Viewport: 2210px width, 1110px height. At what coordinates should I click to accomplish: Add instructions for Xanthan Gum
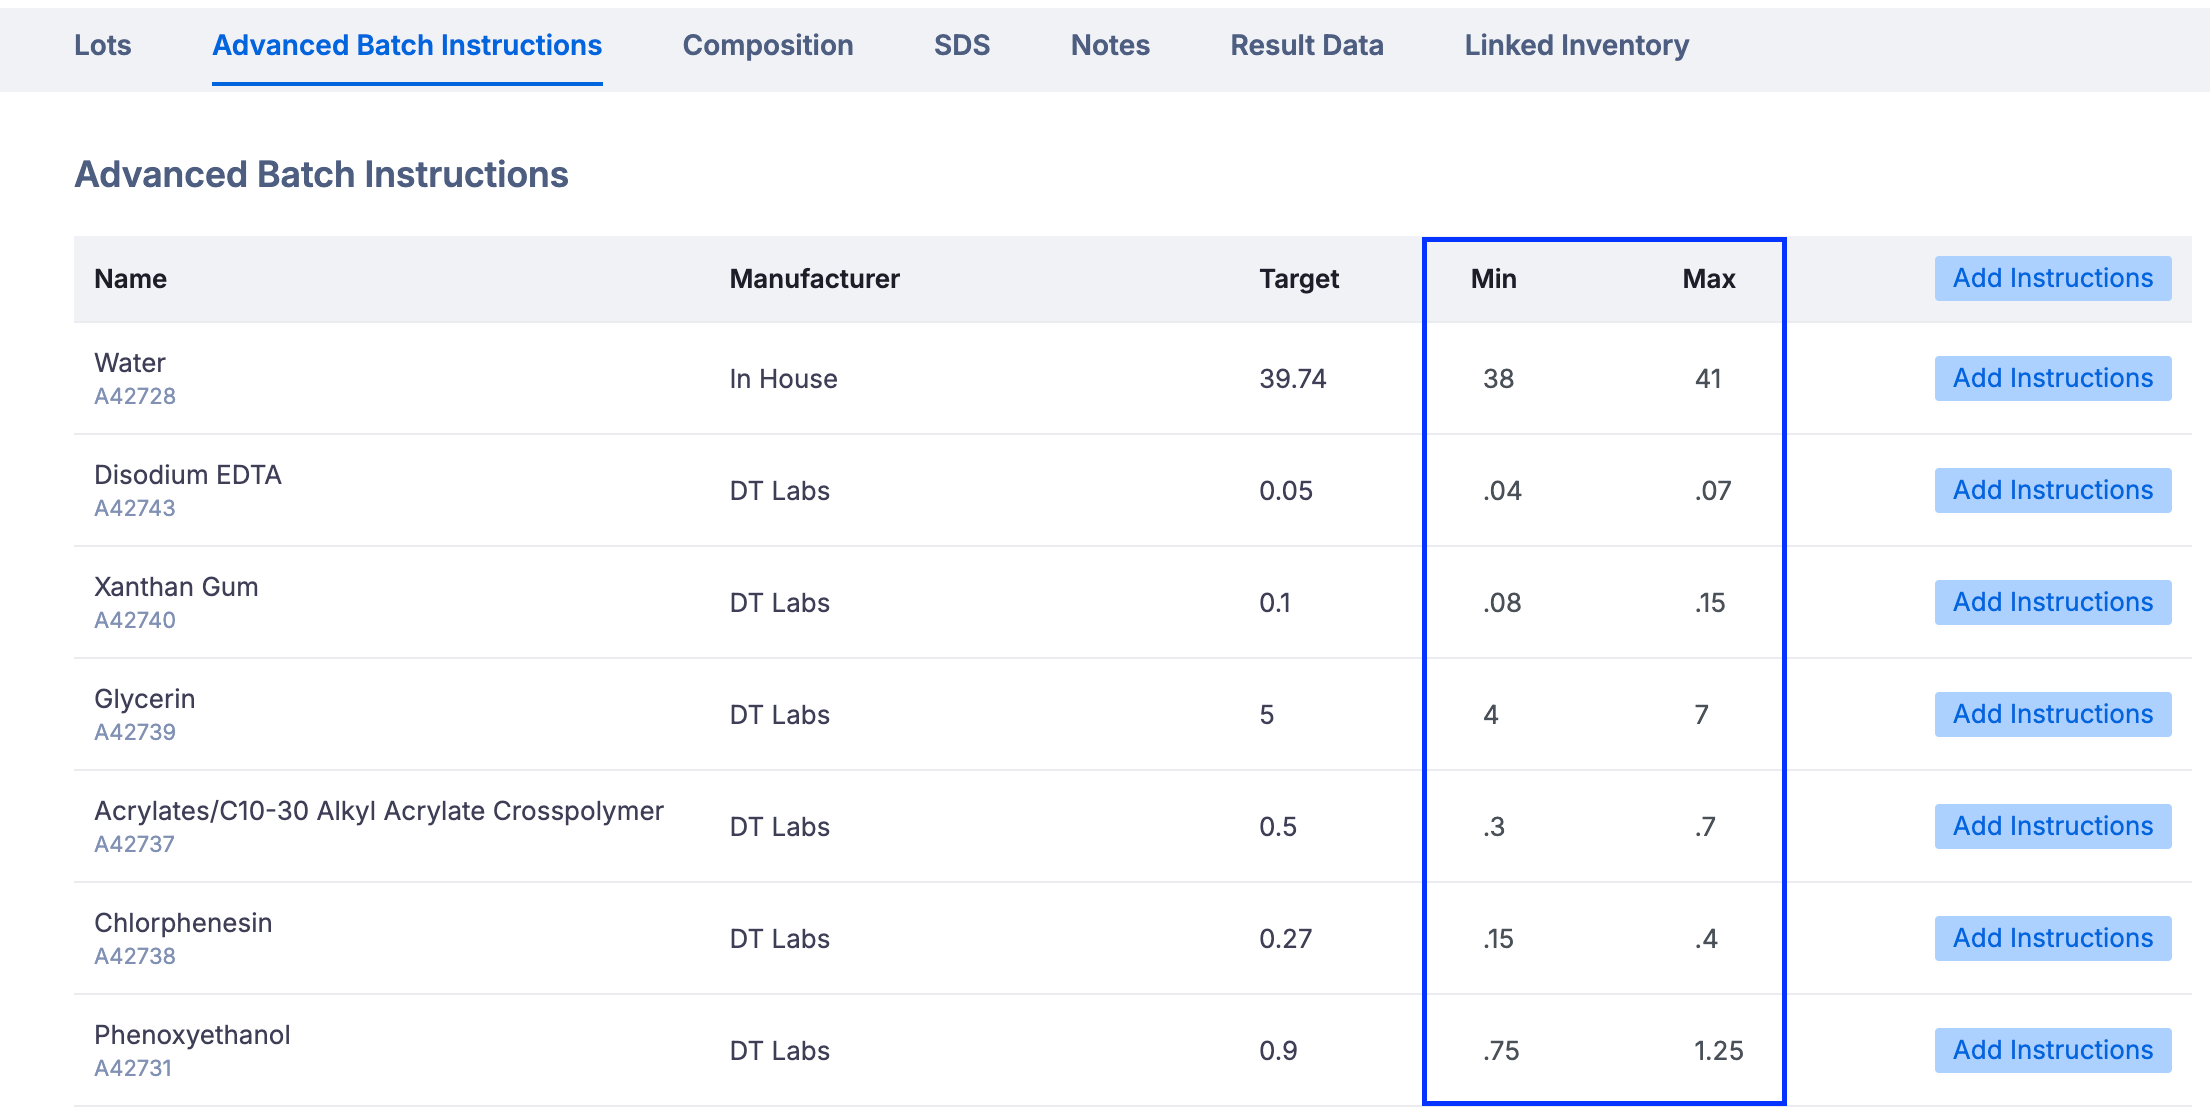point(2052,602)
